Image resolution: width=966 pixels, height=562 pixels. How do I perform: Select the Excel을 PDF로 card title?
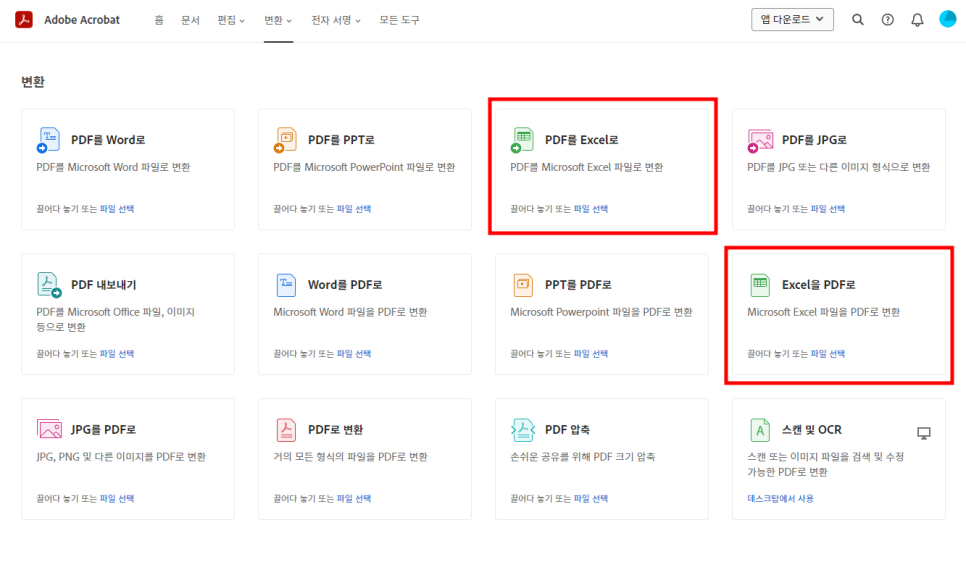(x=819, y=285)
